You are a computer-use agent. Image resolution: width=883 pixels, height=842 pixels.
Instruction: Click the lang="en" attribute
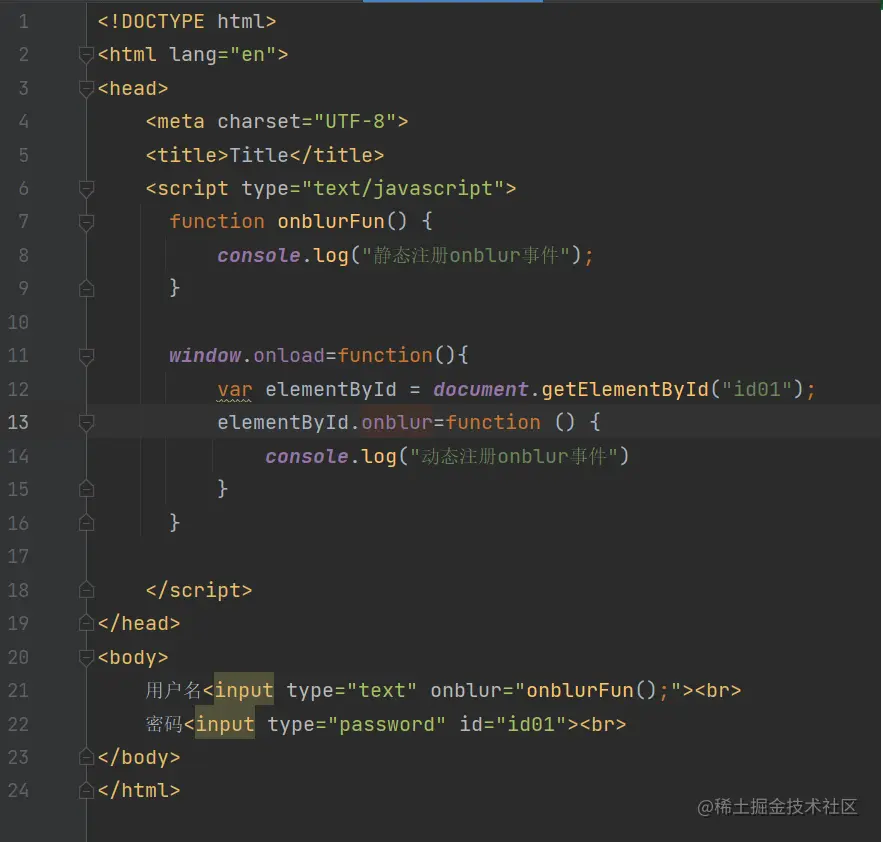[222, 55]
